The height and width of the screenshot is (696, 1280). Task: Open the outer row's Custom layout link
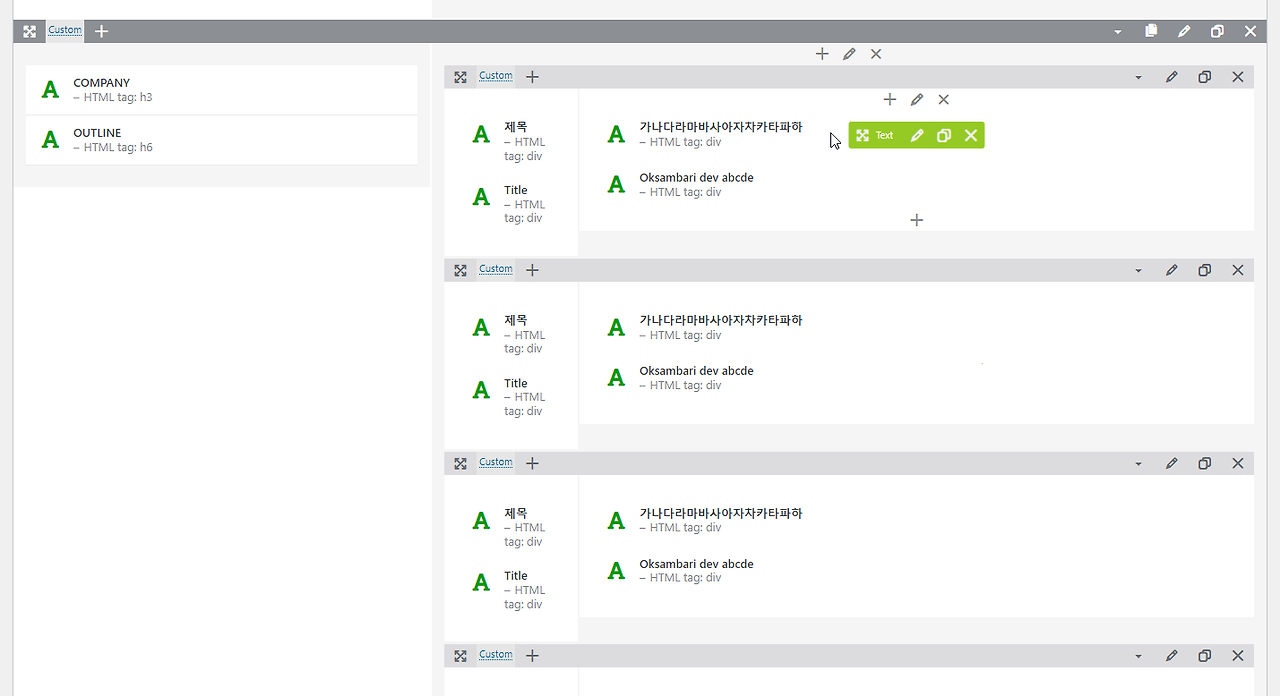click(x=65, y=30)
